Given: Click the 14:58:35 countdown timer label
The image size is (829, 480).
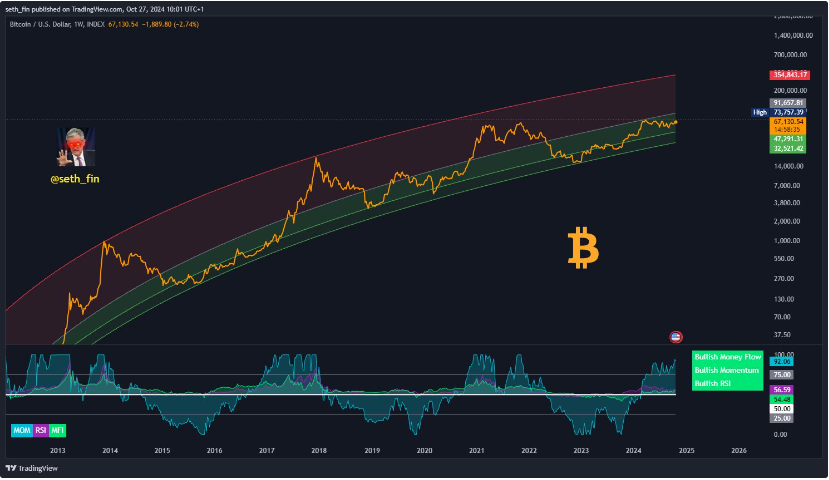Looking at the screenshot, I should pos(788,130).
